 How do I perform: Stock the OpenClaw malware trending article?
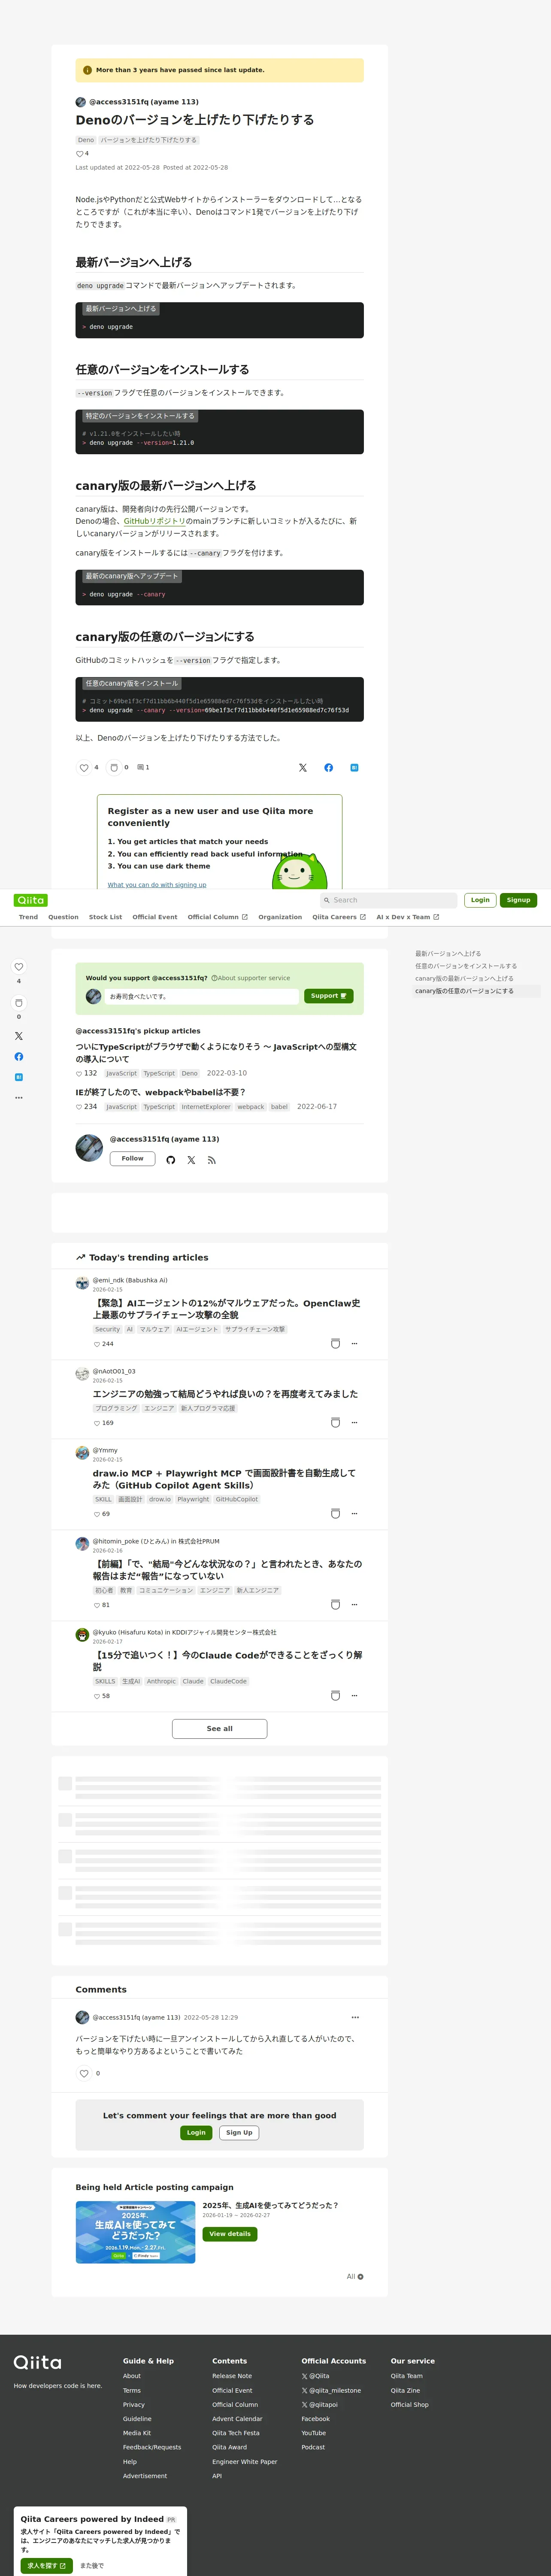335,1343
